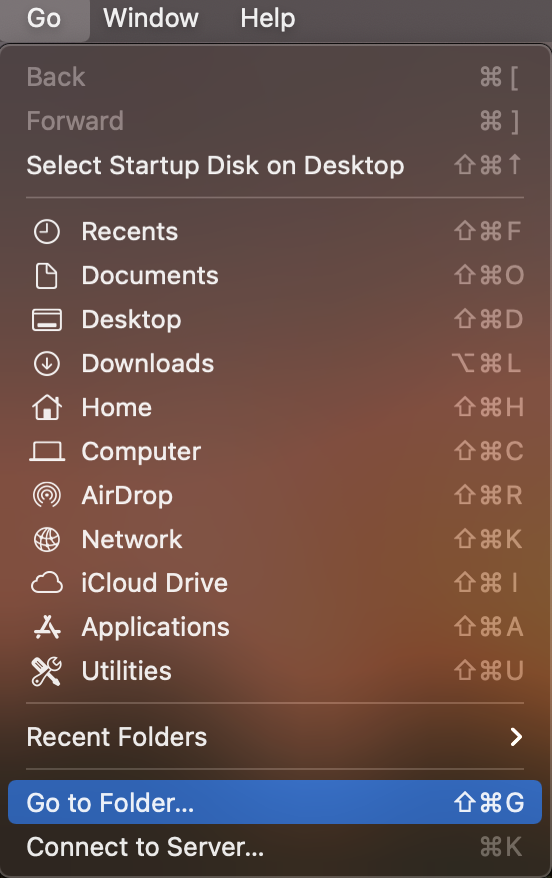Select the Computer label
Viewport: 552px width, 878px height.
click(x=141, y=451)
